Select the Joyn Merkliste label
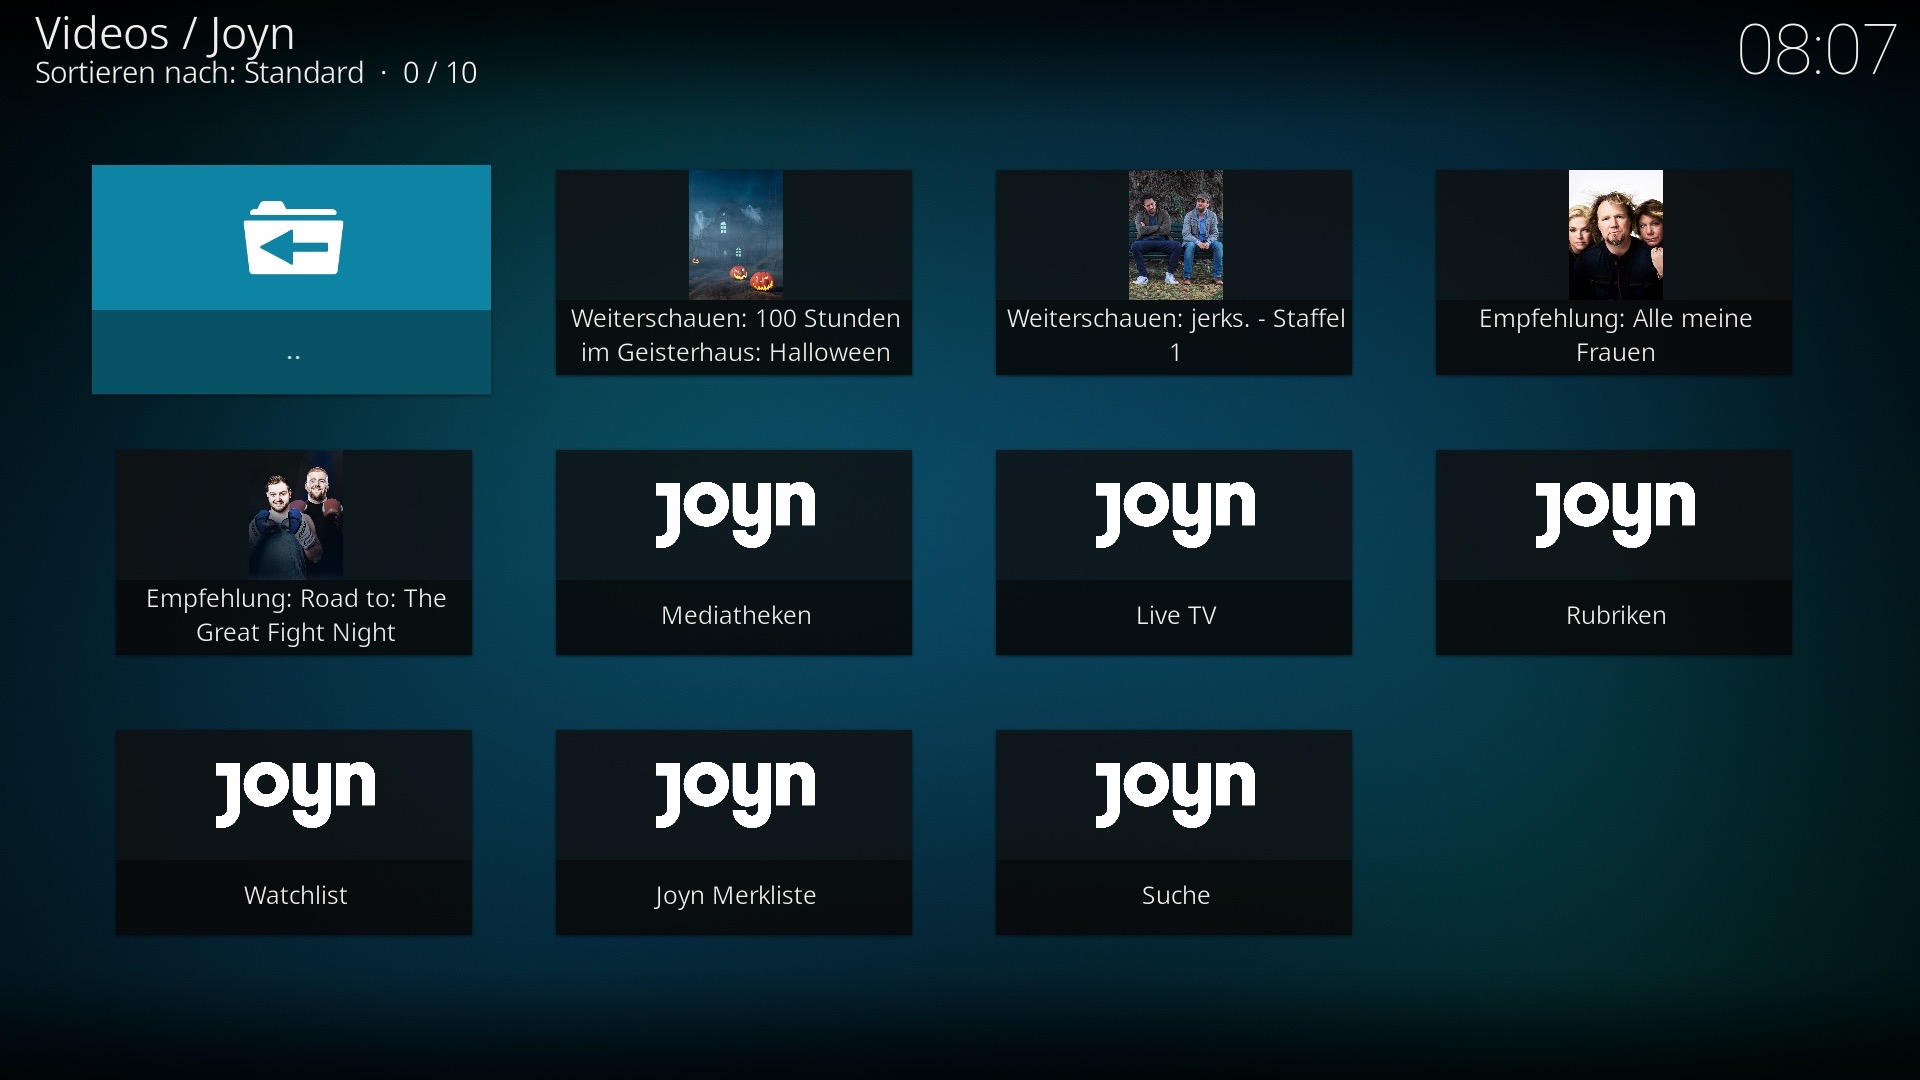 (x=736, y=895)
